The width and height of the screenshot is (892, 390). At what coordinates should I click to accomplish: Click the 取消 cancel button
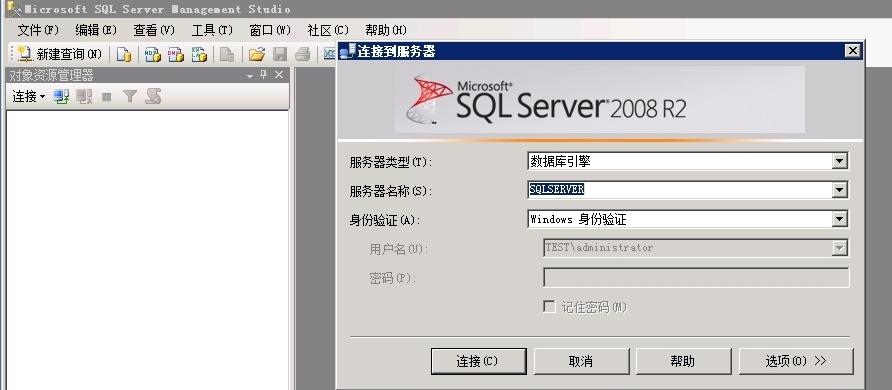coord(581,361)
